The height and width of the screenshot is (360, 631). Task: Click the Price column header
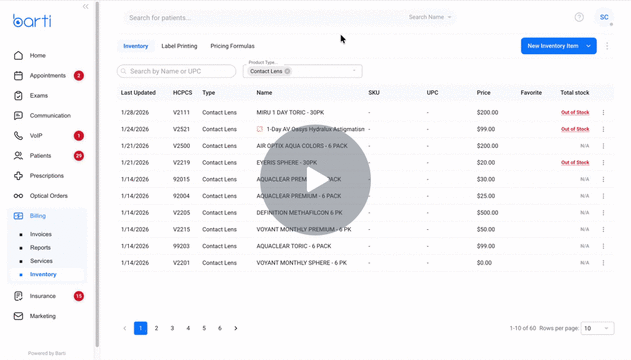pyautogui.click(x=483, y=93)
